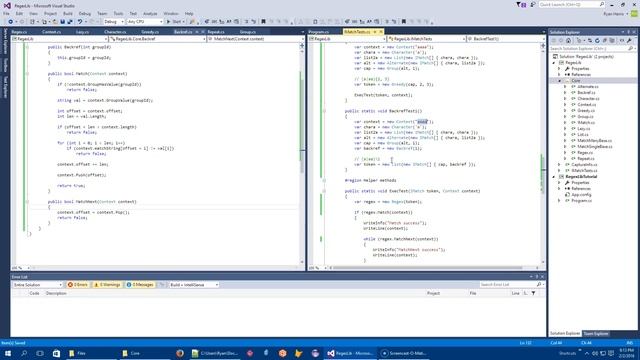The height and width of the screenshot is (360, 640).
Task: Click the View Code icon in Solution Explorer toolbar
Action: coord(622,40)
